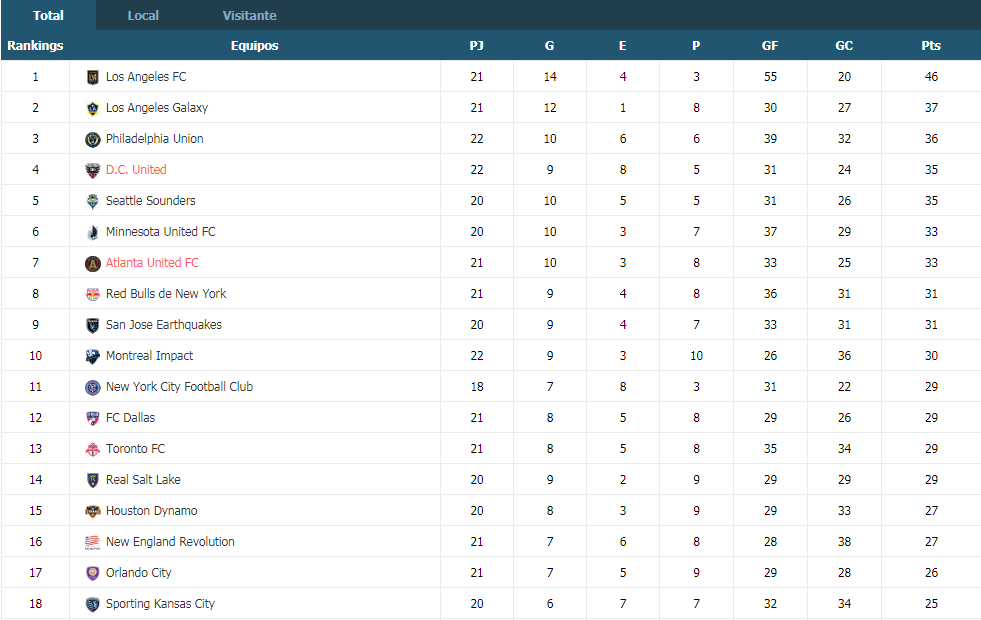Select the Total tab

pos(48,16)
